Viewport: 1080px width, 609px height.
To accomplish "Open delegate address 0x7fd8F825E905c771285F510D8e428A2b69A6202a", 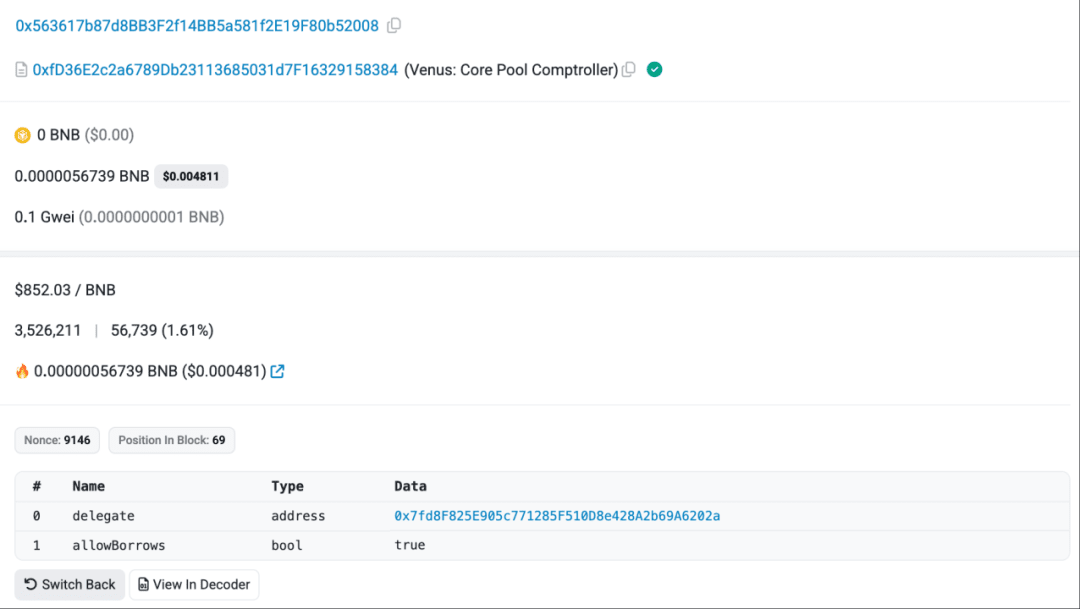I will pyautogui.click(x=557, y=516).
